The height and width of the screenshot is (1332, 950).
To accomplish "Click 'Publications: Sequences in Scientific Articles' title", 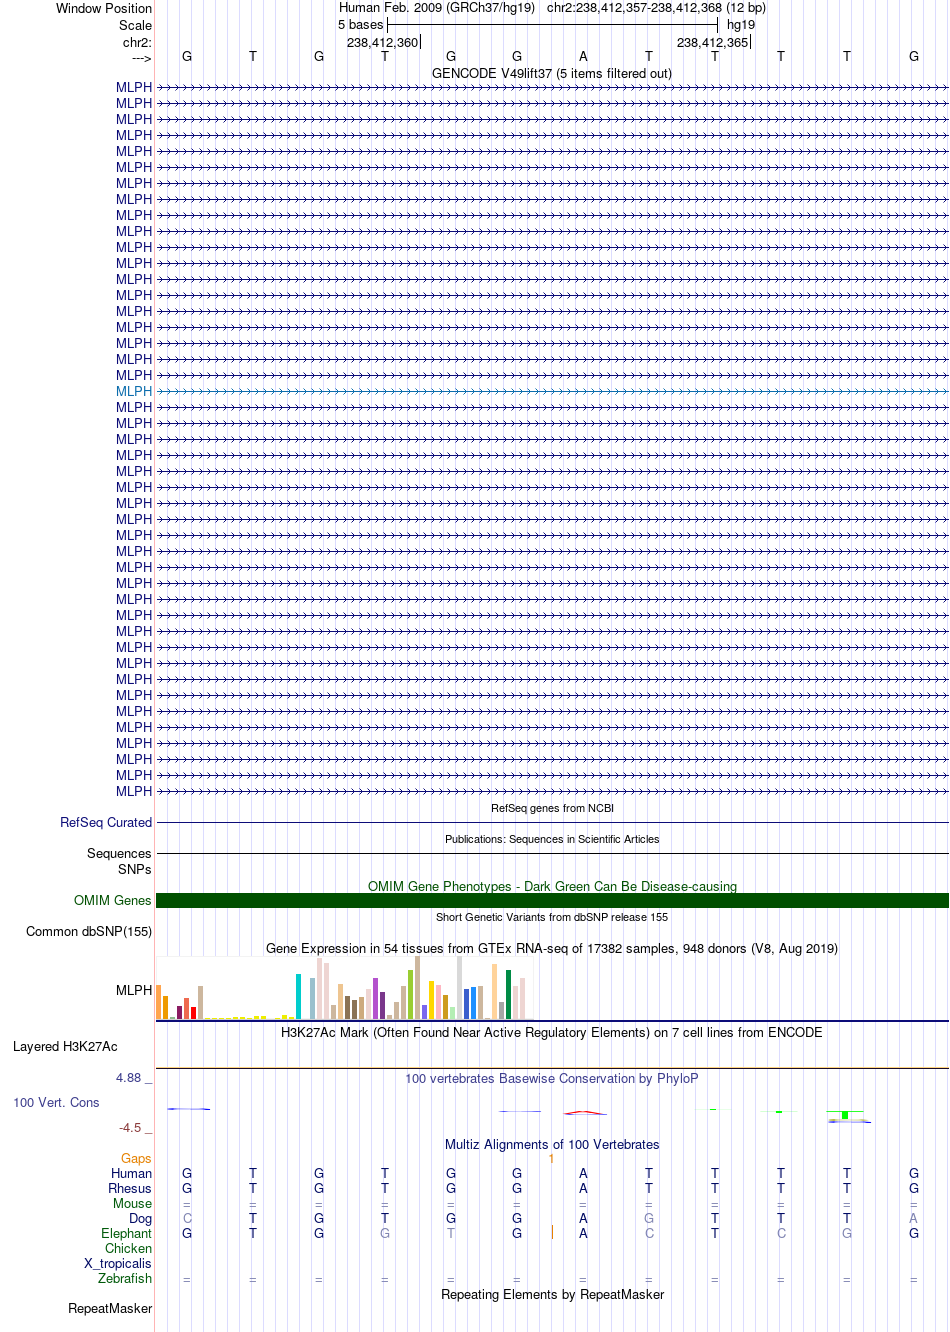I will point(552,839).
